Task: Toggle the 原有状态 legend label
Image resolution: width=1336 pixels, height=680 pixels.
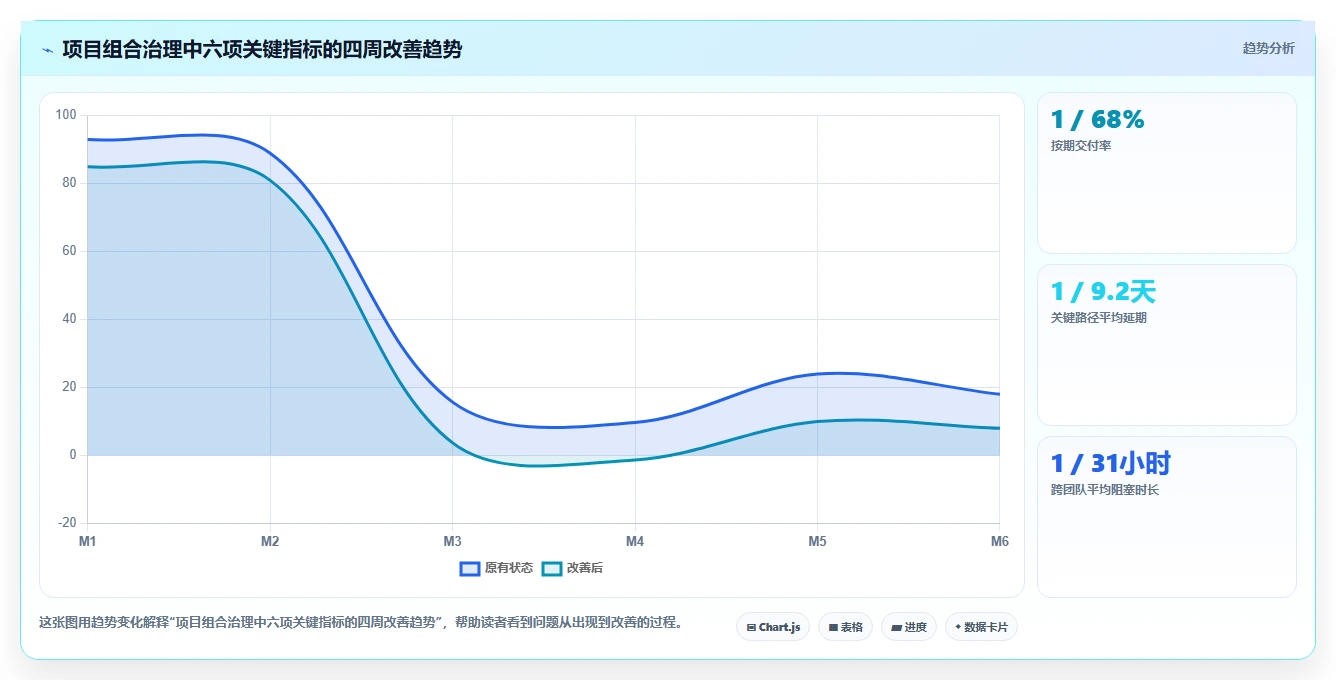Action: point(509,568)
